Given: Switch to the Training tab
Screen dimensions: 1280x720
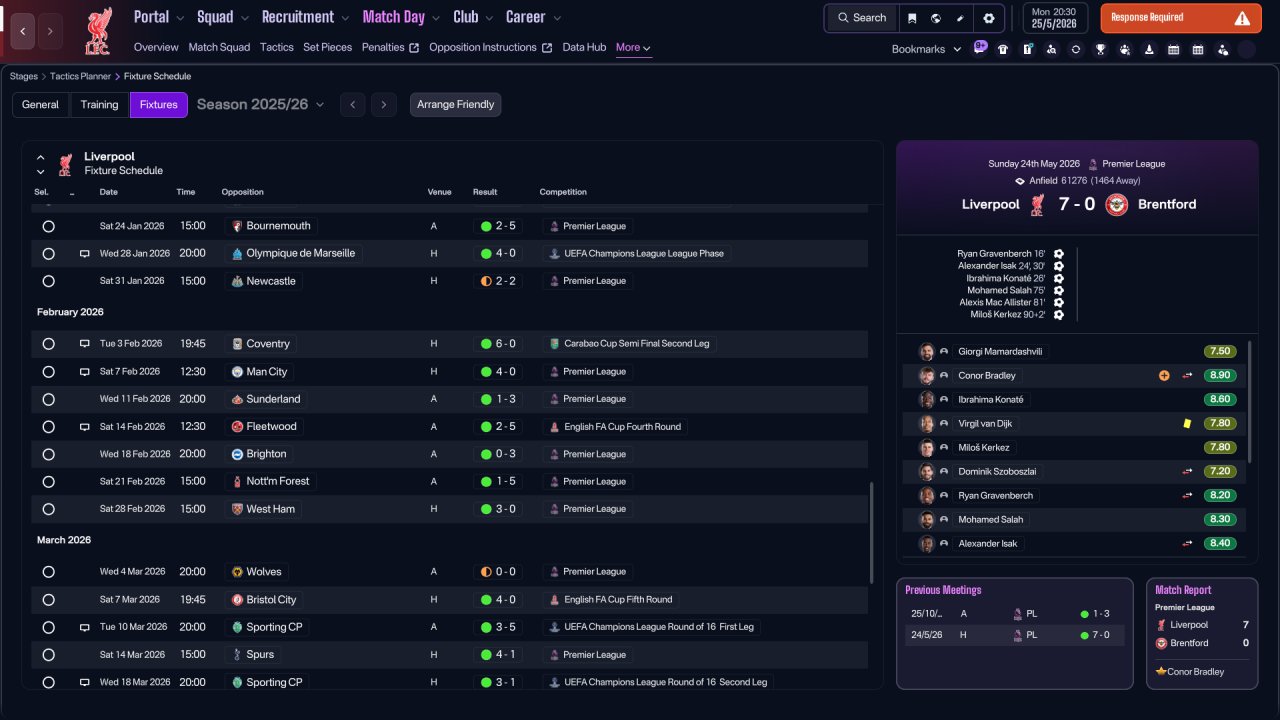Looking at the screenshot, I should click(x=99, y=105).
